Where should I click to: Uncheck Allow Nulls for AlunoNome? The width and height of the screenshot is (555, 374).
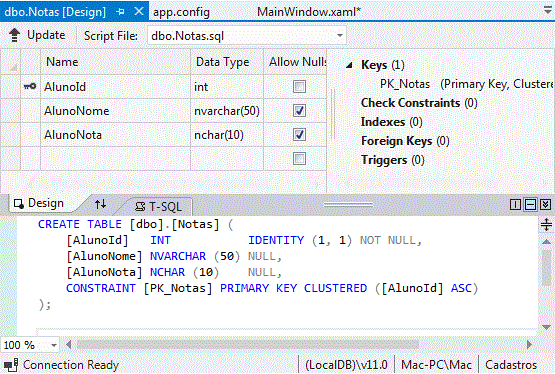point(299,111)
